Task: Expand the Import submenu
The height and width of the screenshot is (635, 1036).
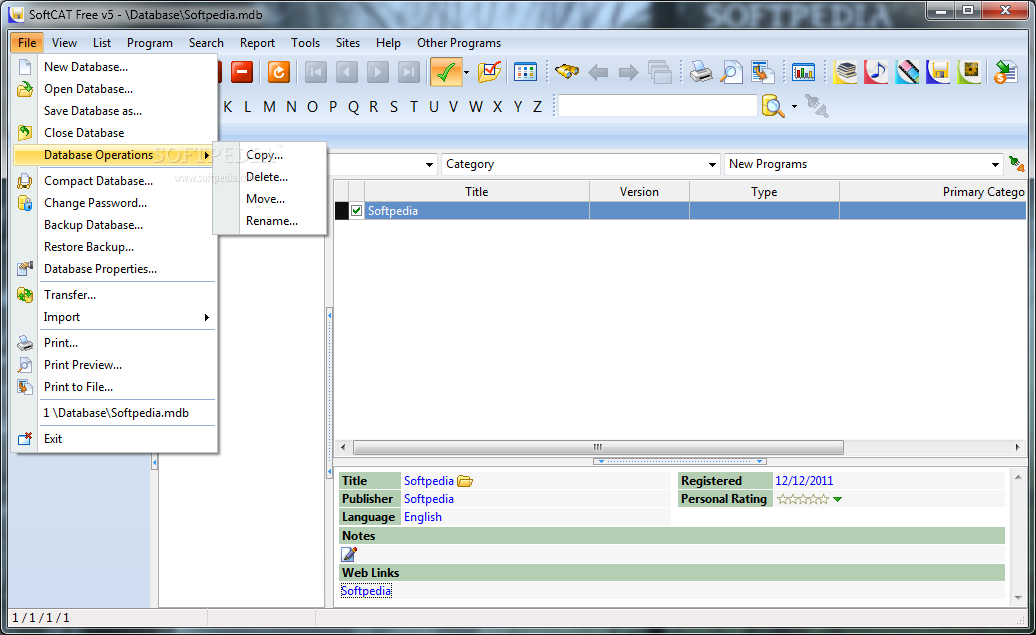Action: (x=115, y=317)
